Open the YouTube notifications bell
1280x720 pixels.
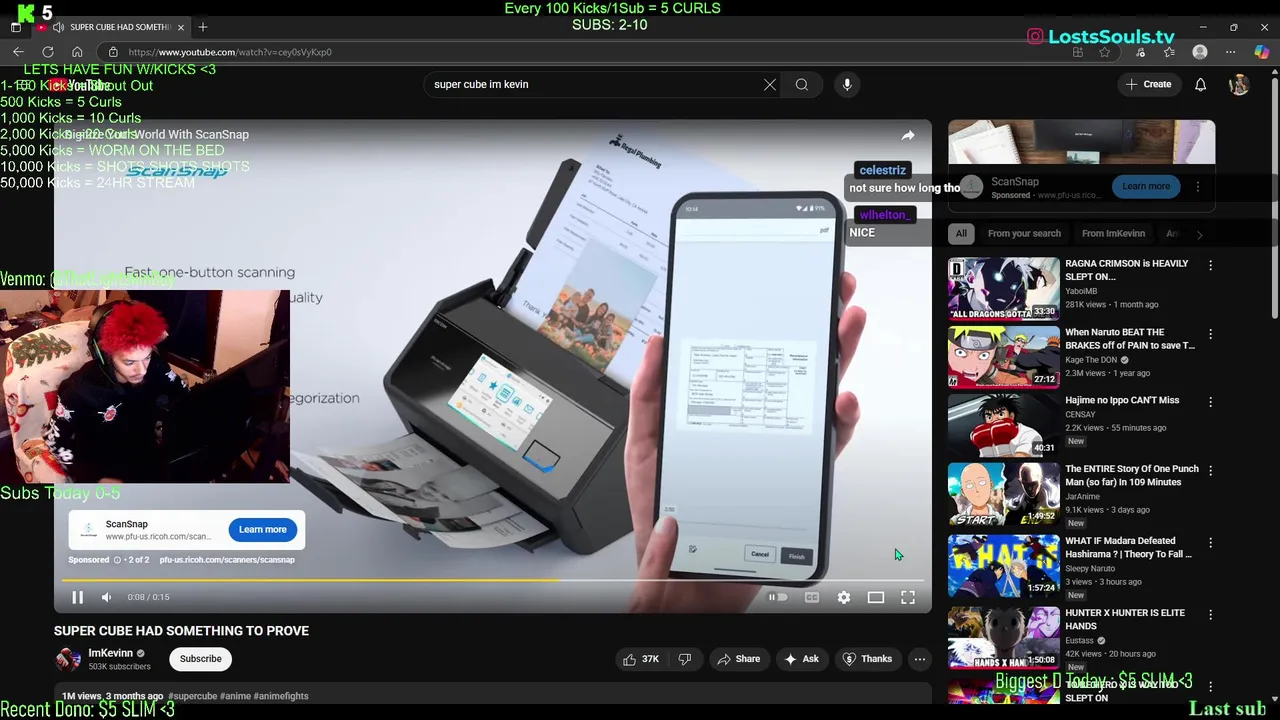click(x=1201, y=85)
